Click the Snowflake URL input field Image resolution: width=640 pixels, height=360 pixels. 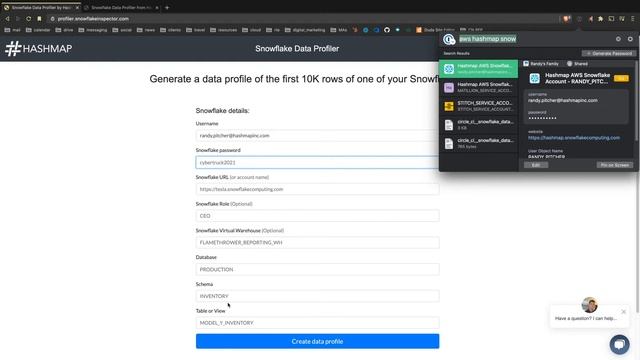tap(317, 189)
